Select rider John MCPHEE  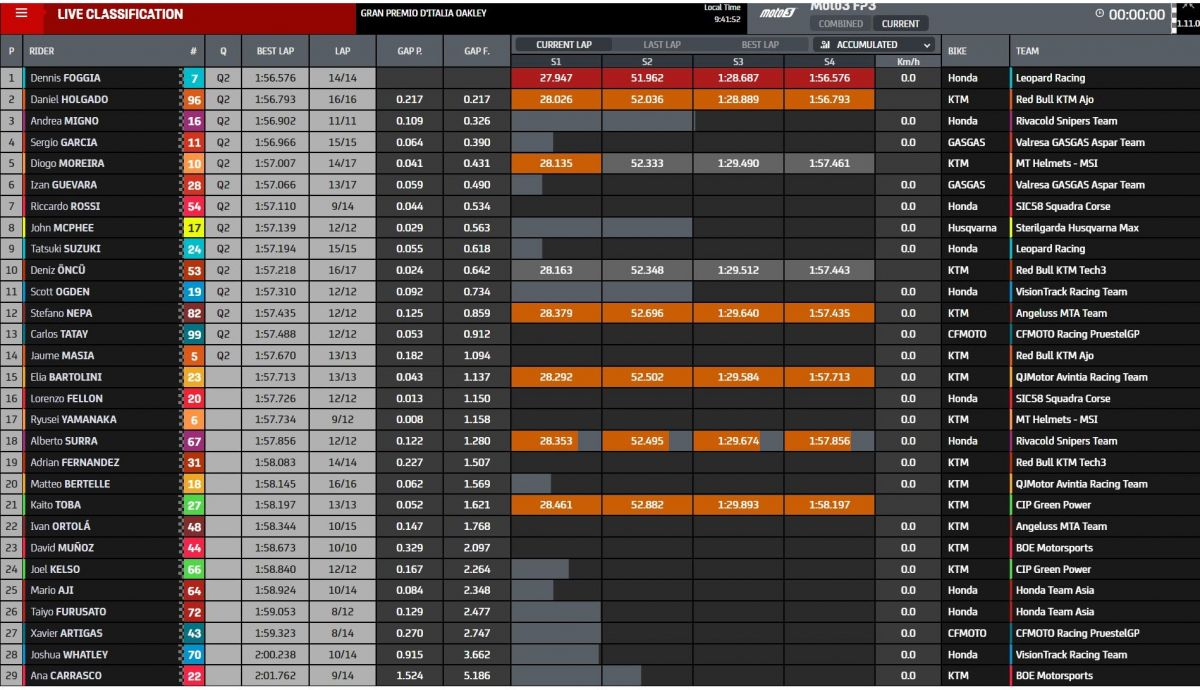tap(63, 228)
